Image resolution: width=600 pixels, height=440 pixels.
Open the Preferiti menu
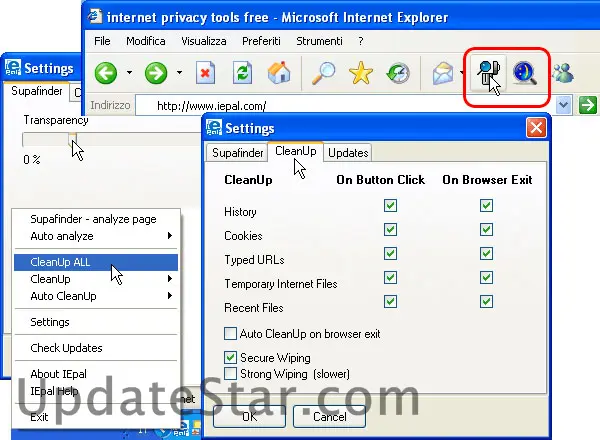pos(261,41)
